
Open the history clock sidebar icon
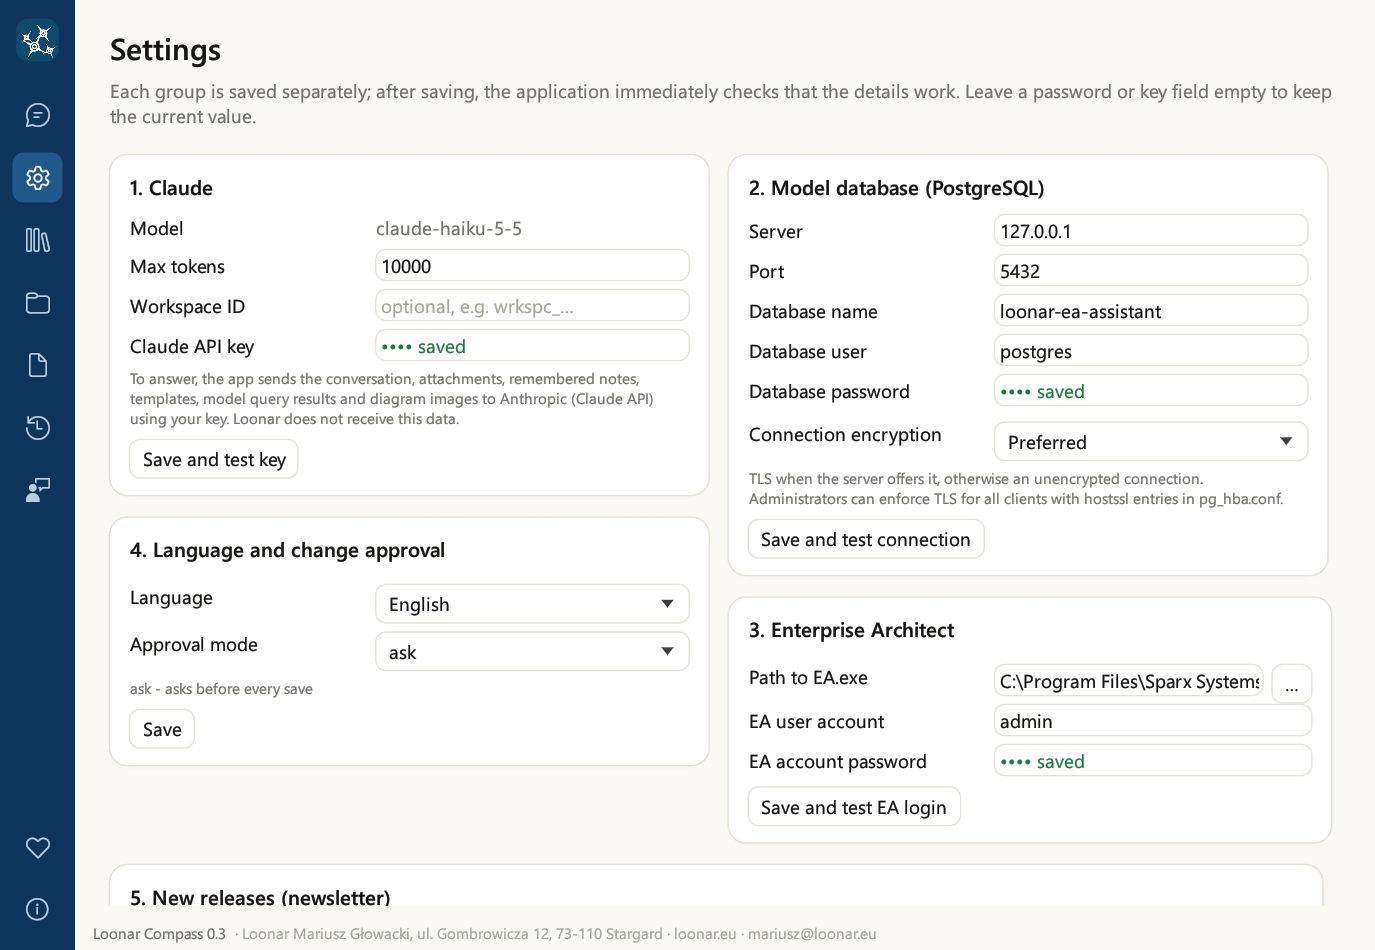(x=38, y=428)
